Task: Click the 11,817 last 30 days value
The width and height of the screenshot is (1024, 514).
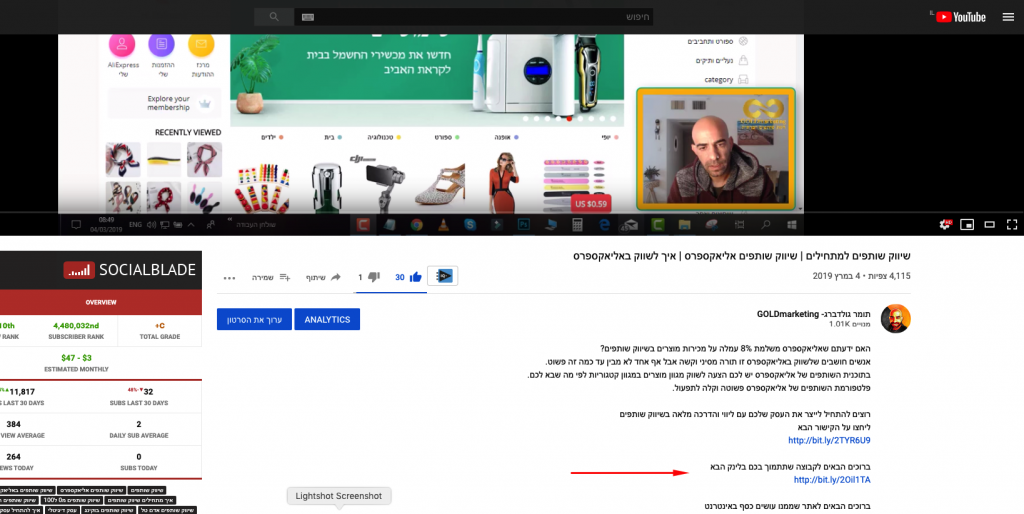Action: (x=22, y=391)
